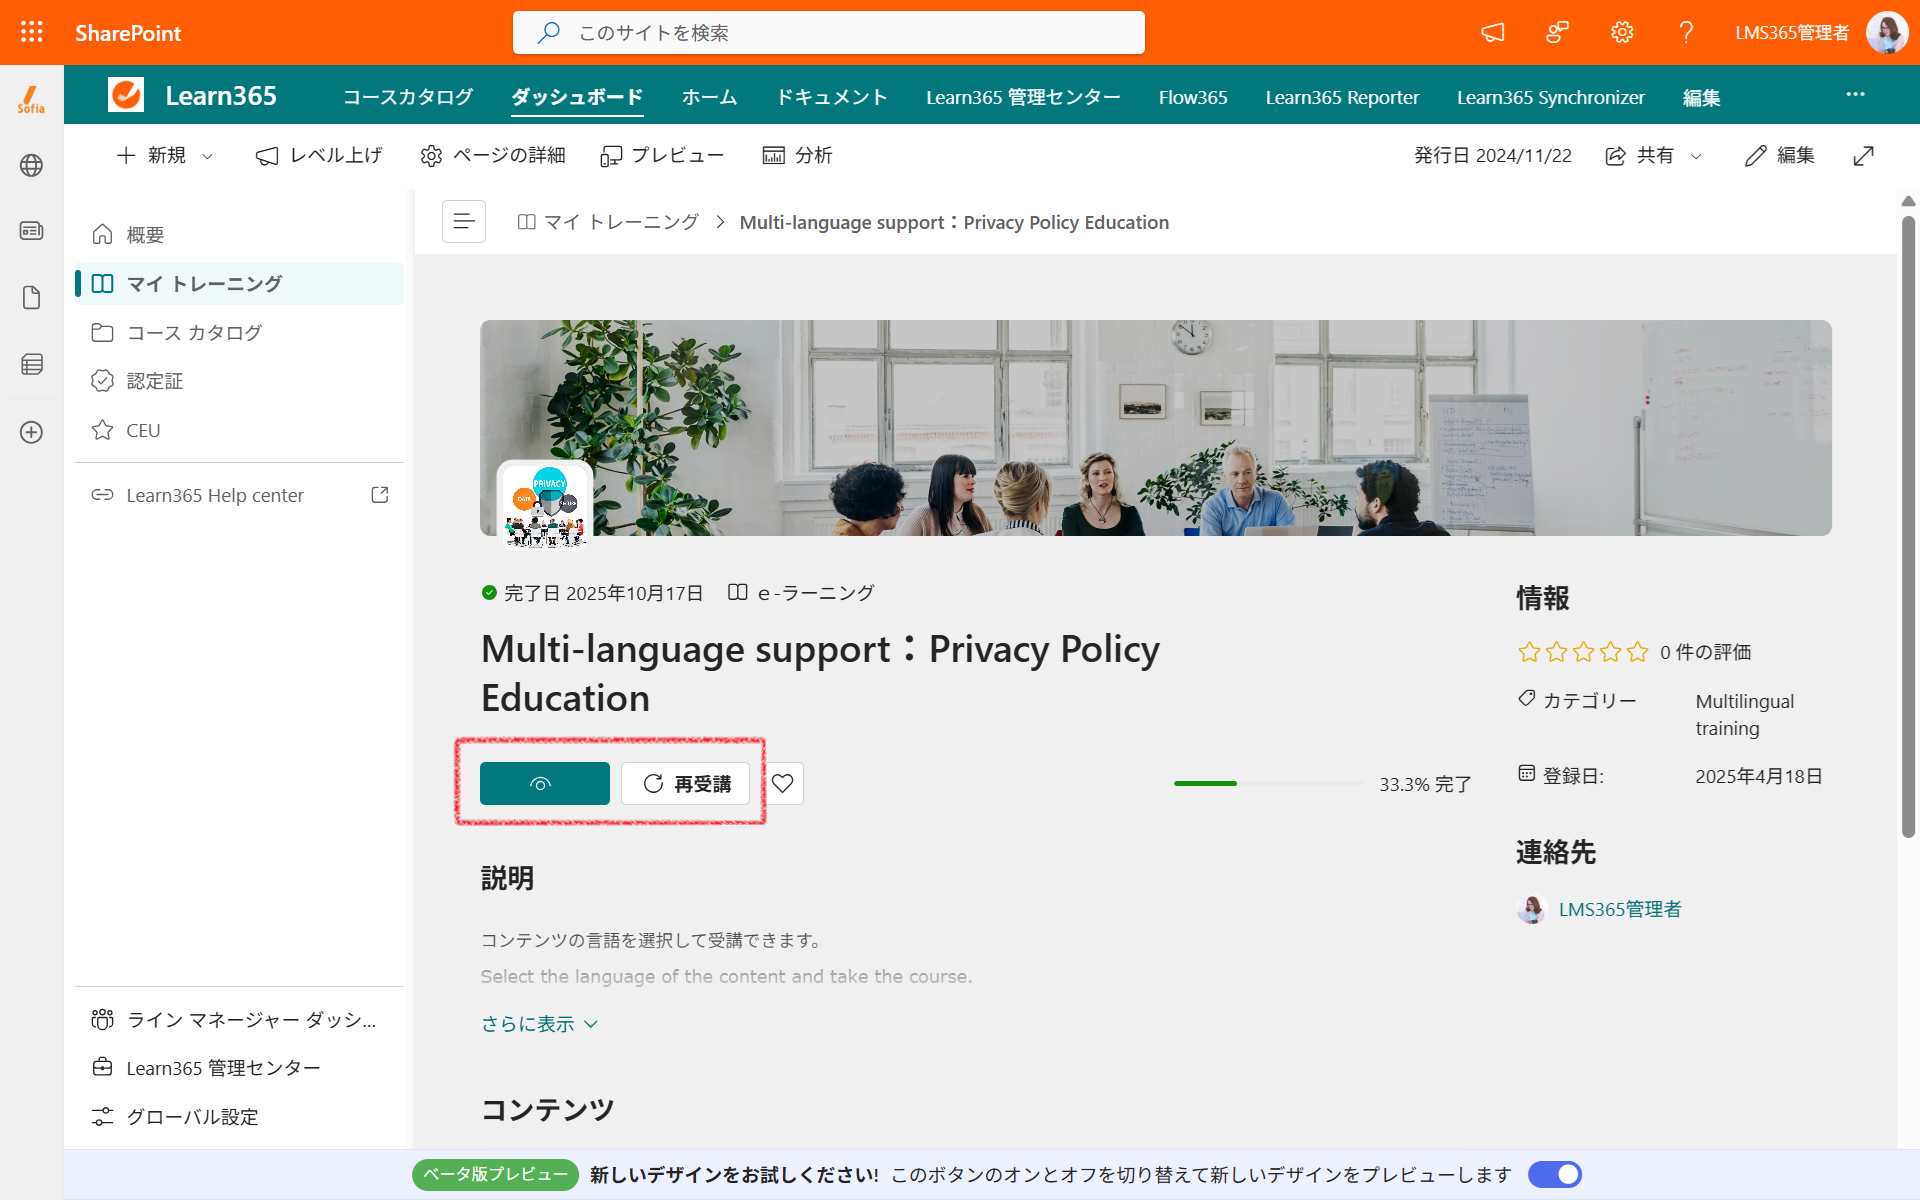Click the globe icon in left rail

pyautogui.click(x=31, y=165)
